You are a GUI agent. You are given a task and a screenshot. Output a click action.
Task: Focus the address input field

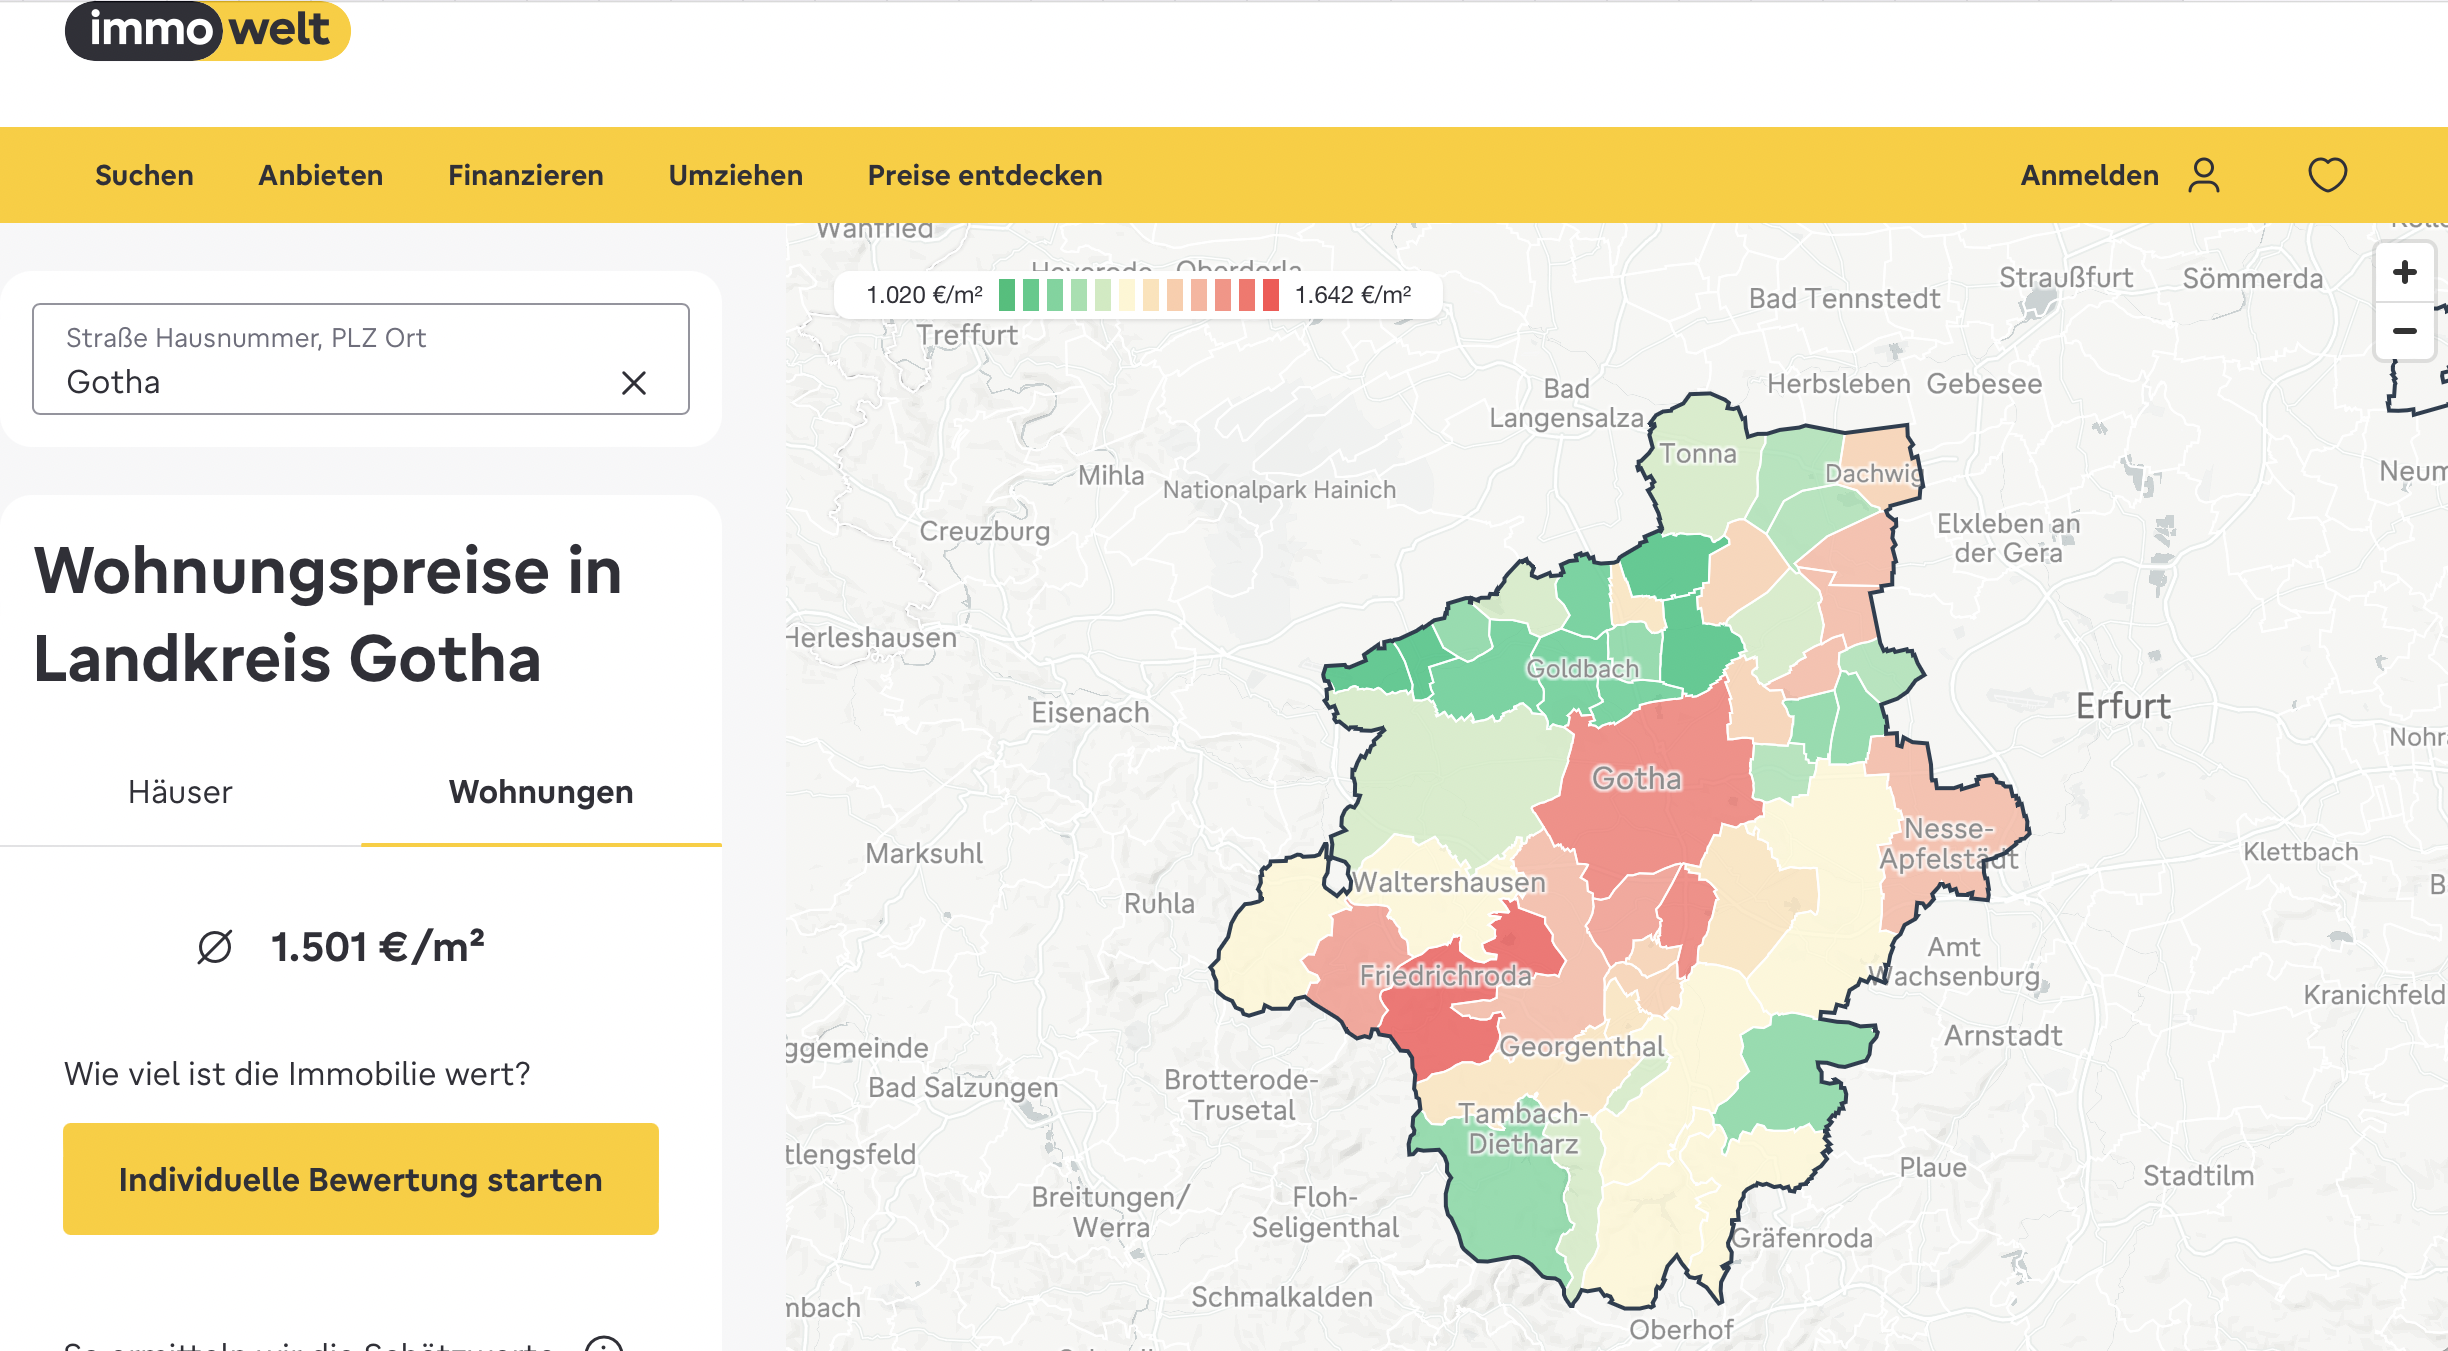[361, 359]
